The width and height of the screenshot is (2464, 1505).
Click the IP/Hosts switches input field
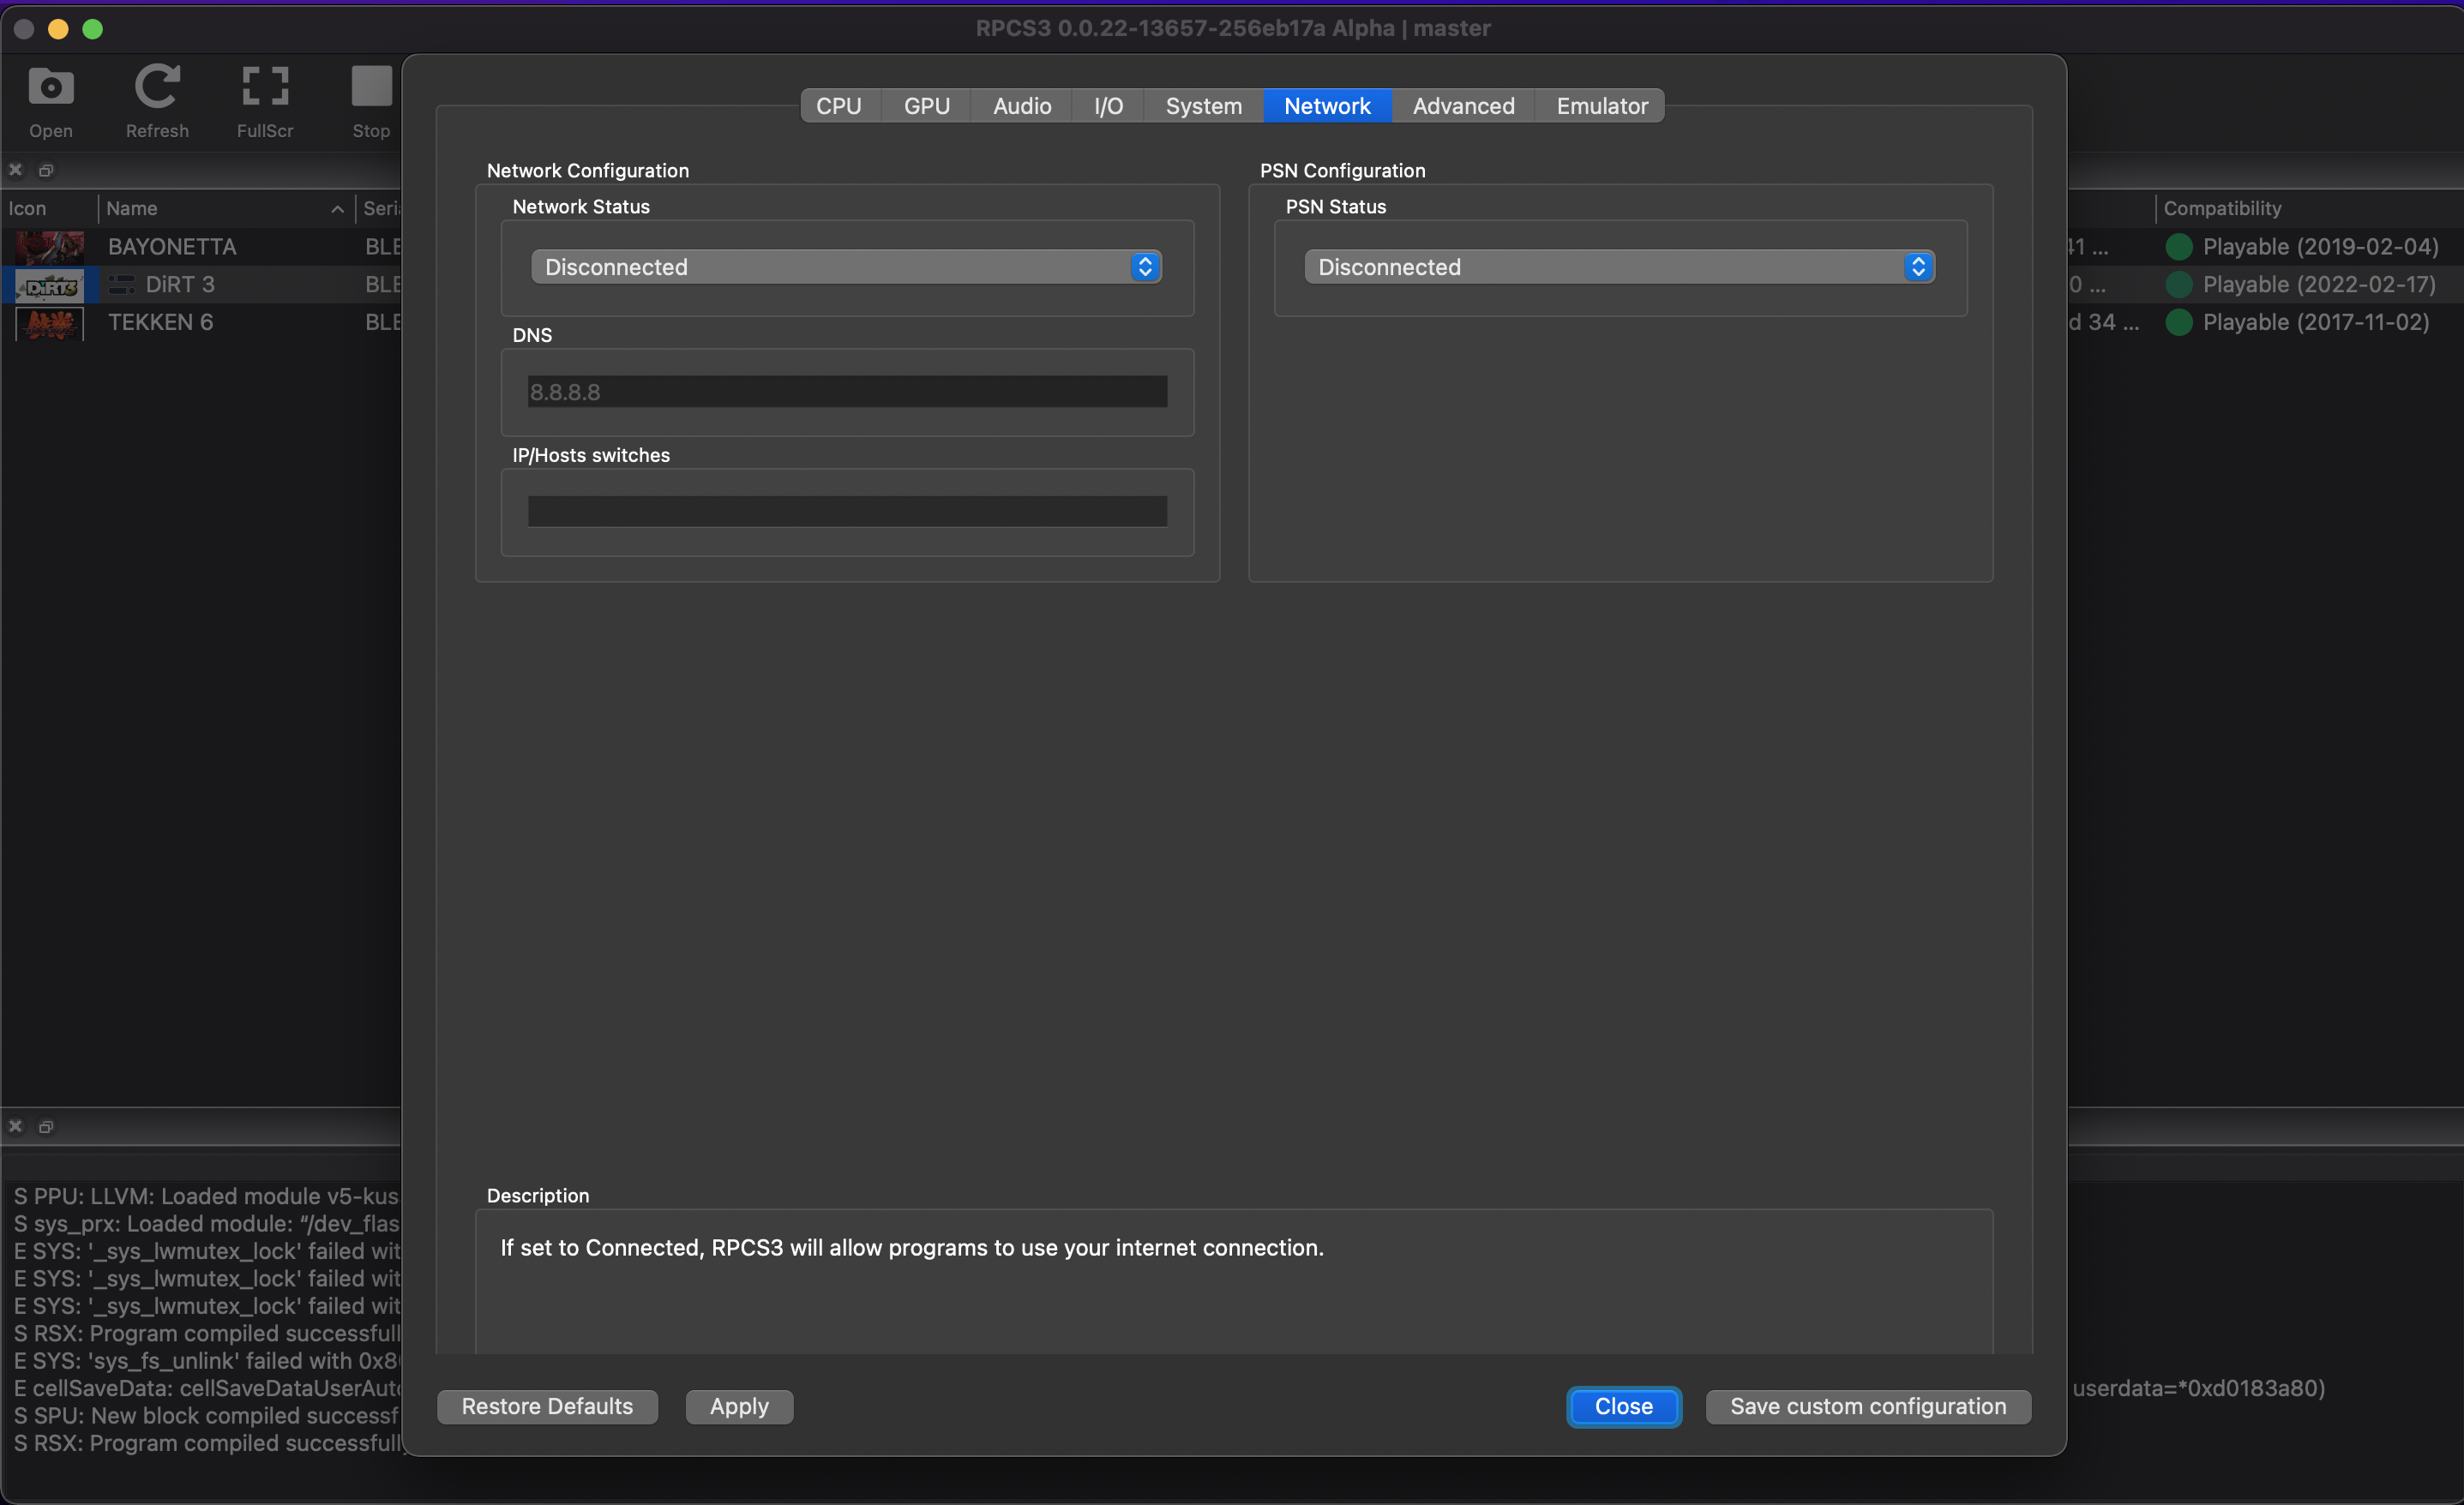[847, 511]
